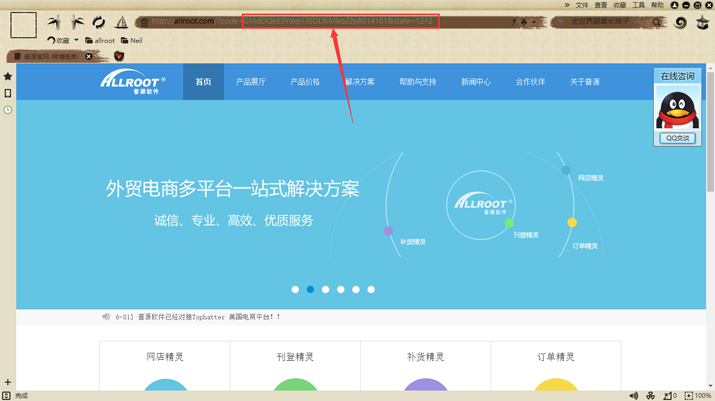Open the 产品价格 navigation item
Screen dimensions: 715x401
[x=305, y=82]
